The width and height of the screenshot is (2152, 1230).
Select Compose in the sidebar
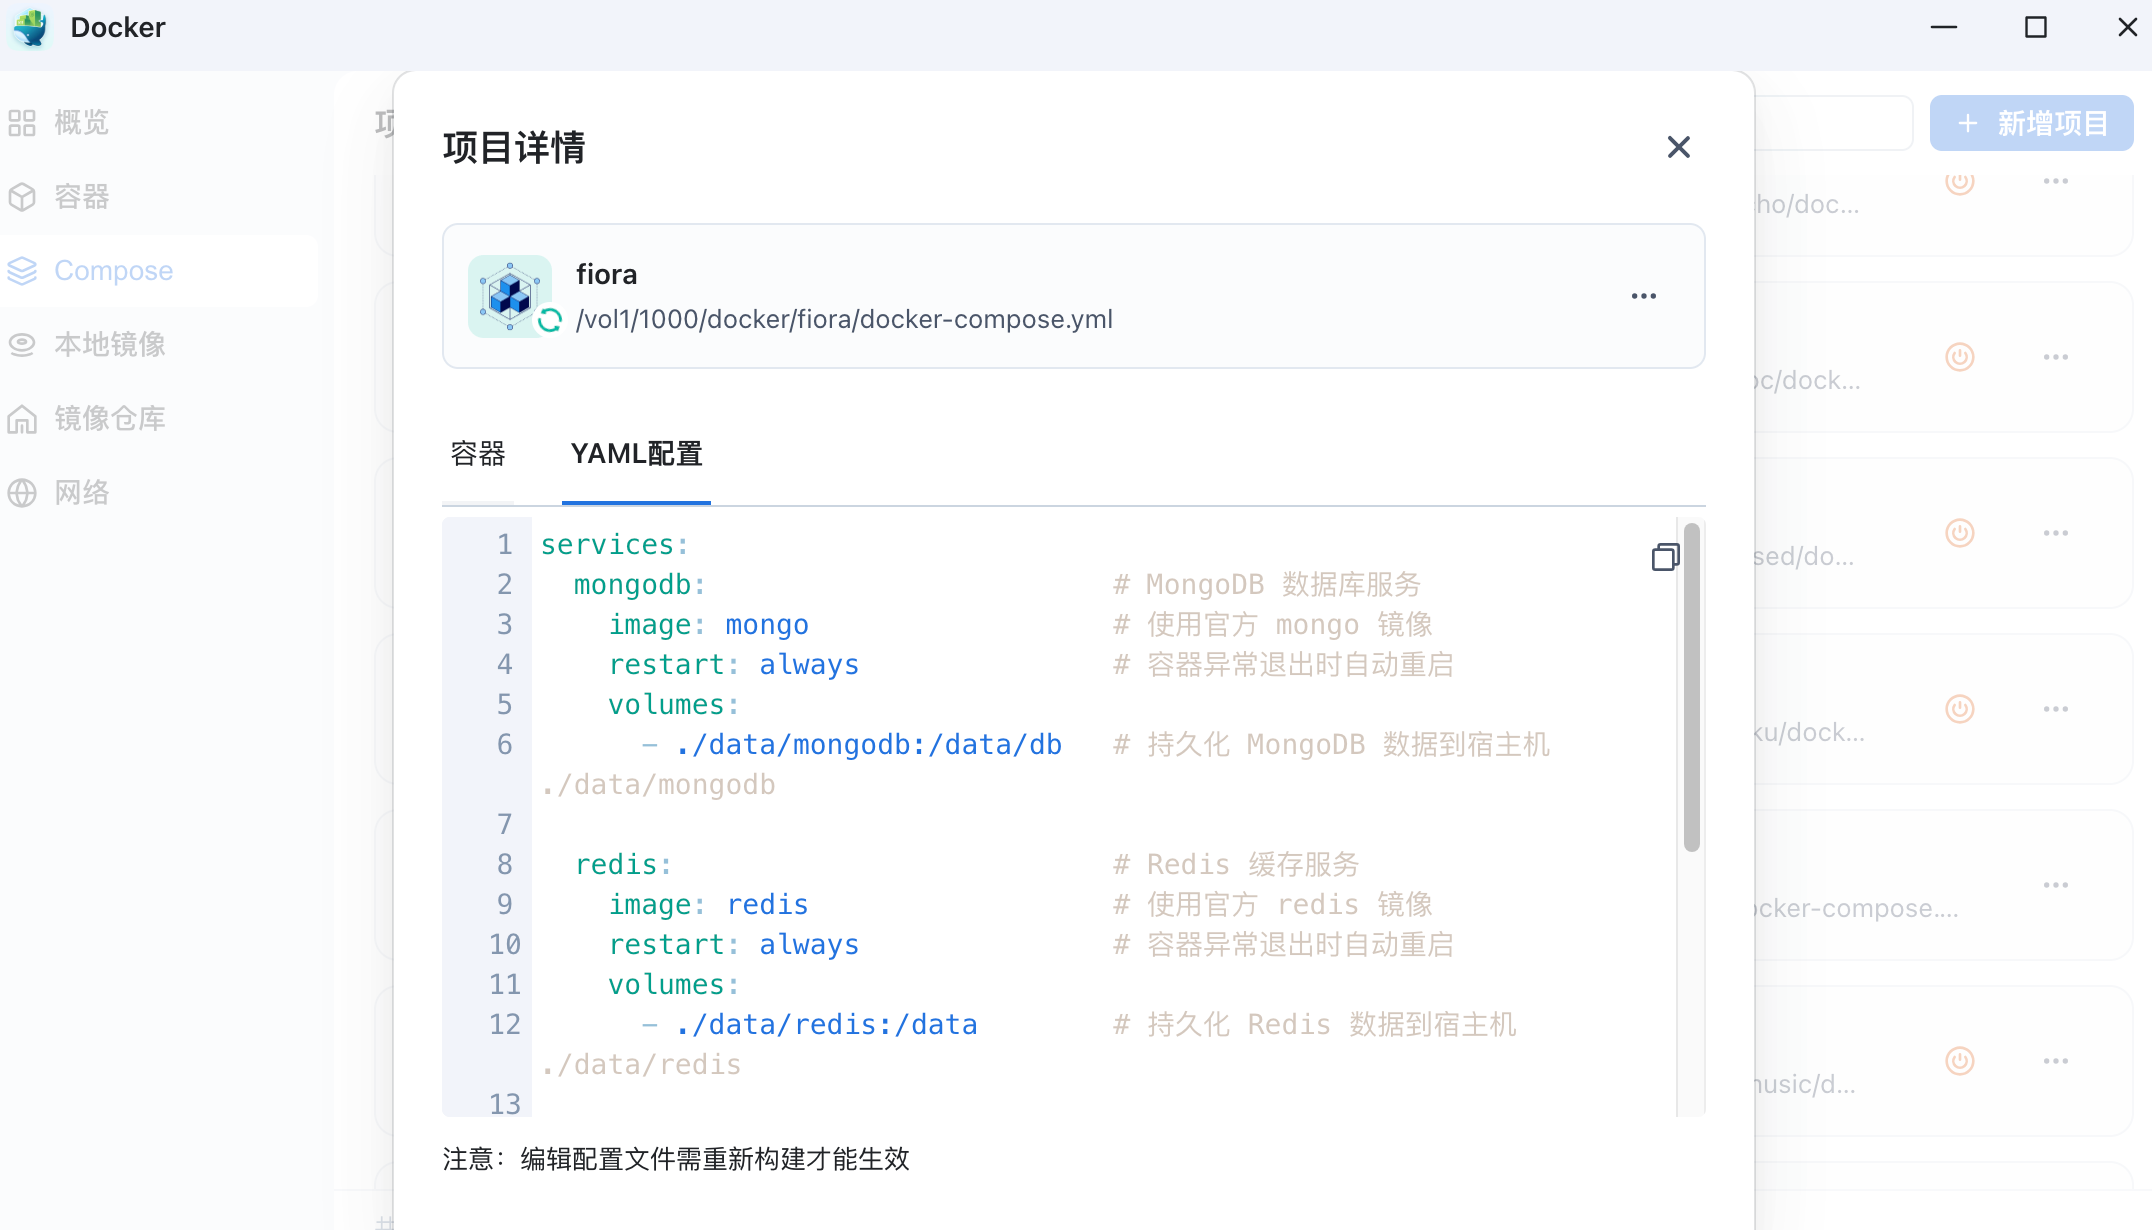point(112,271)
